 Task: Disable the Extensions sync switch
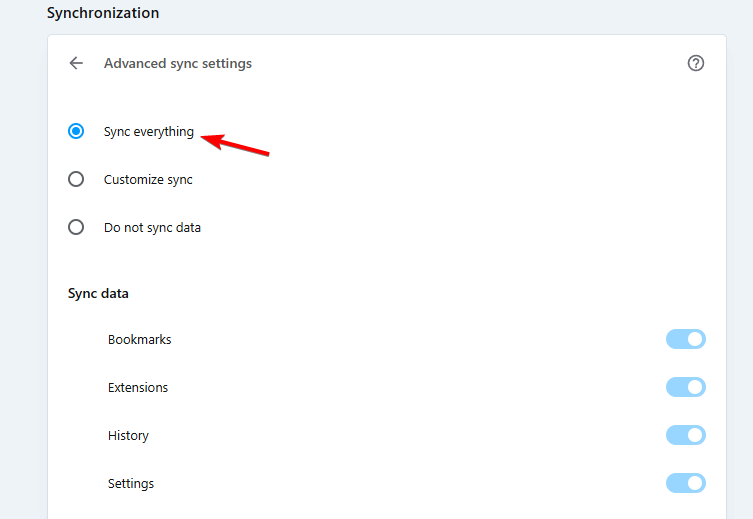coord(686,387)
